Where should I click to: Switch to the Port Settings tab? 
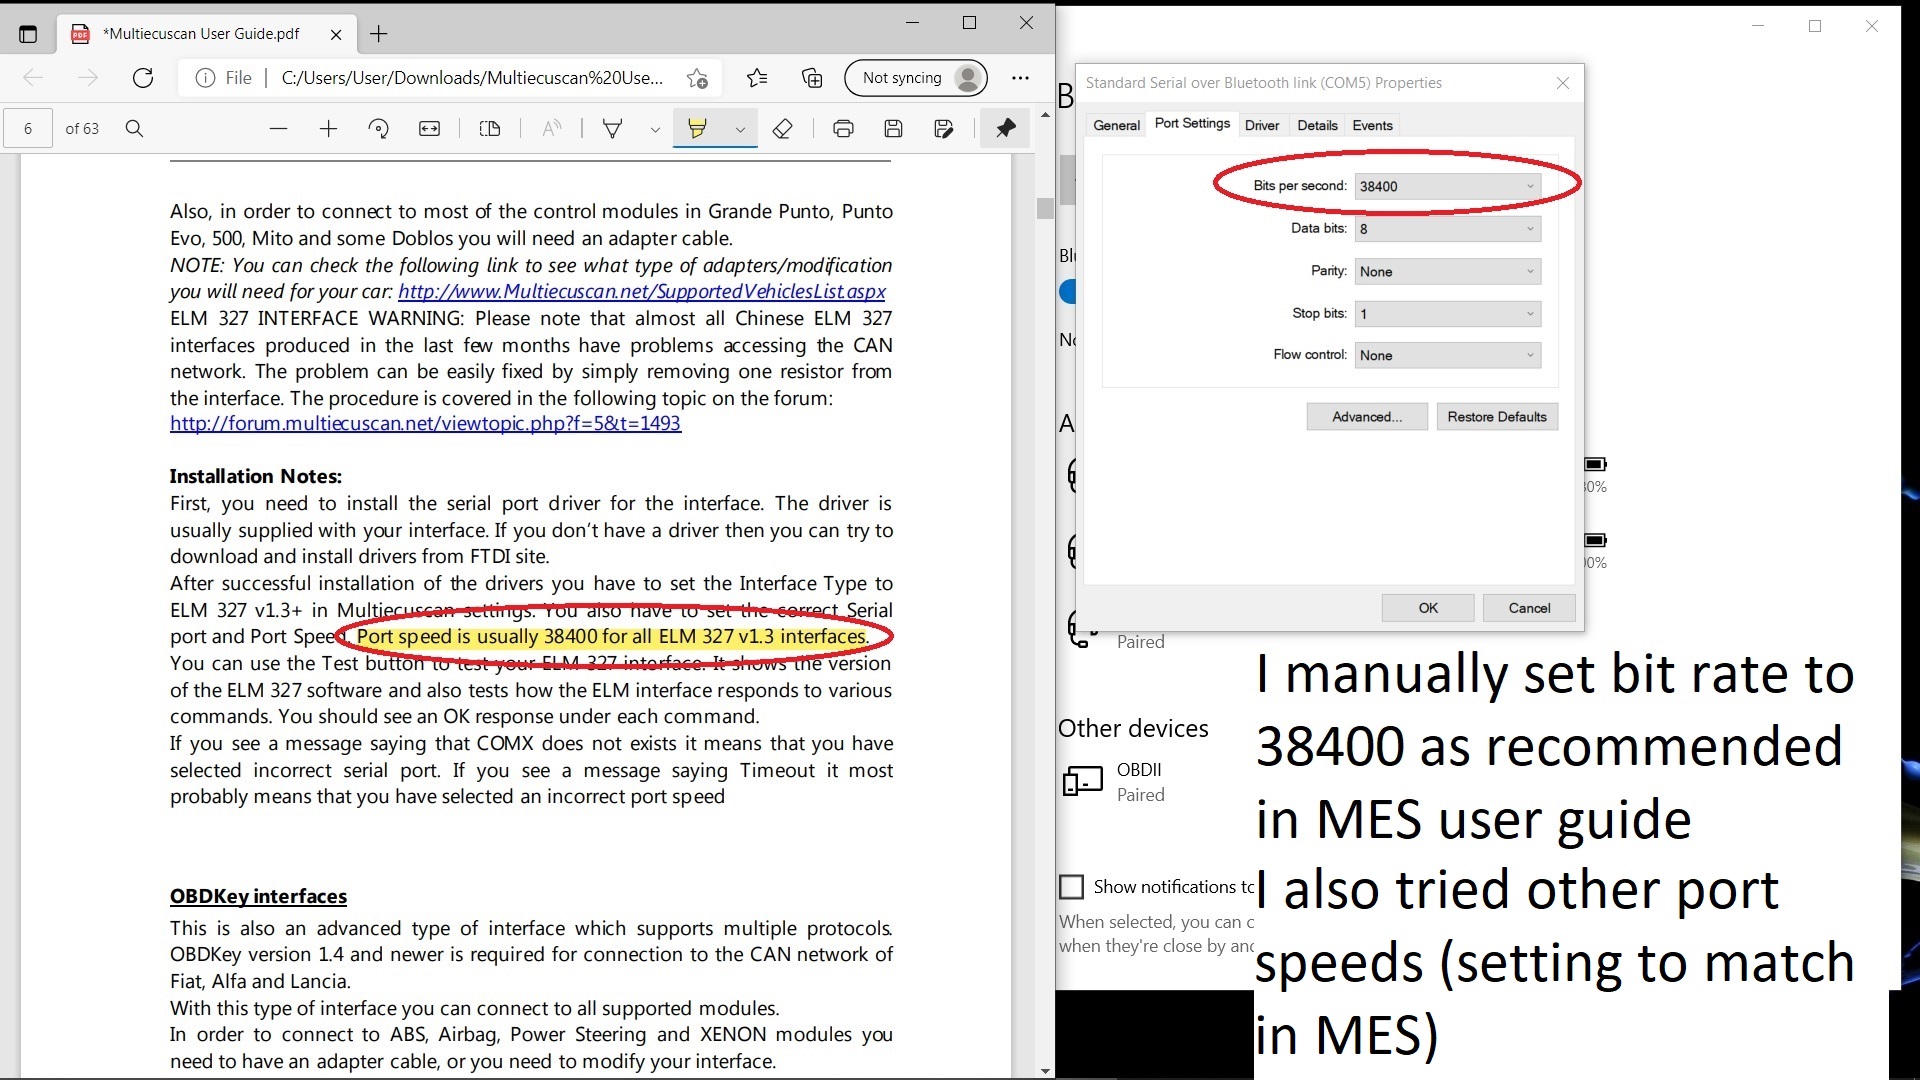[x=1192, y=123]
